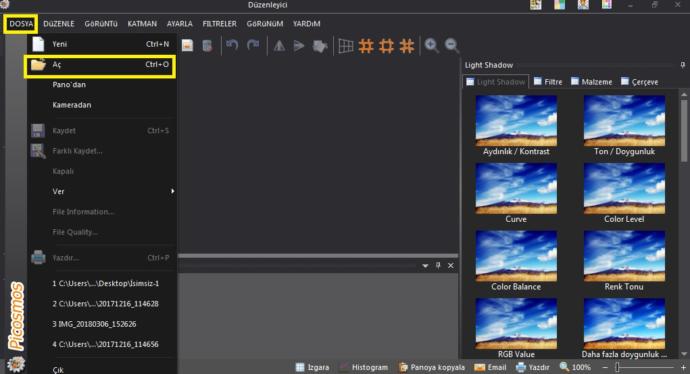Select Pano'dan in the file menu

(102, 85)
